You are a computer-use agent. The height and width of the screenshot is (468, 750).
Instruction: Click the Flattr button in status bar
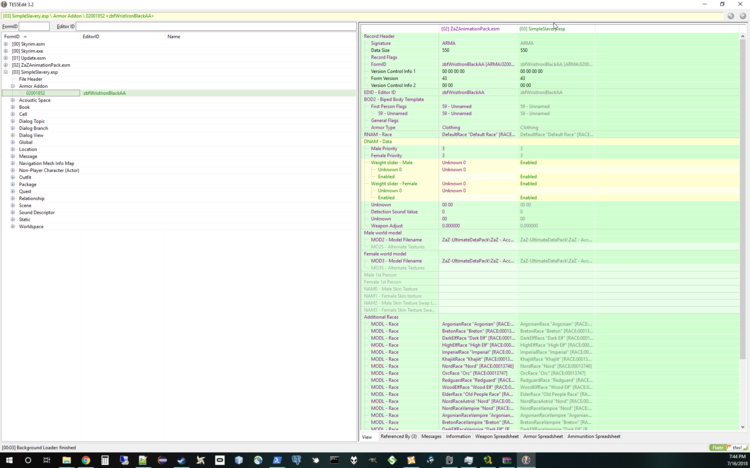click(717, 448)
